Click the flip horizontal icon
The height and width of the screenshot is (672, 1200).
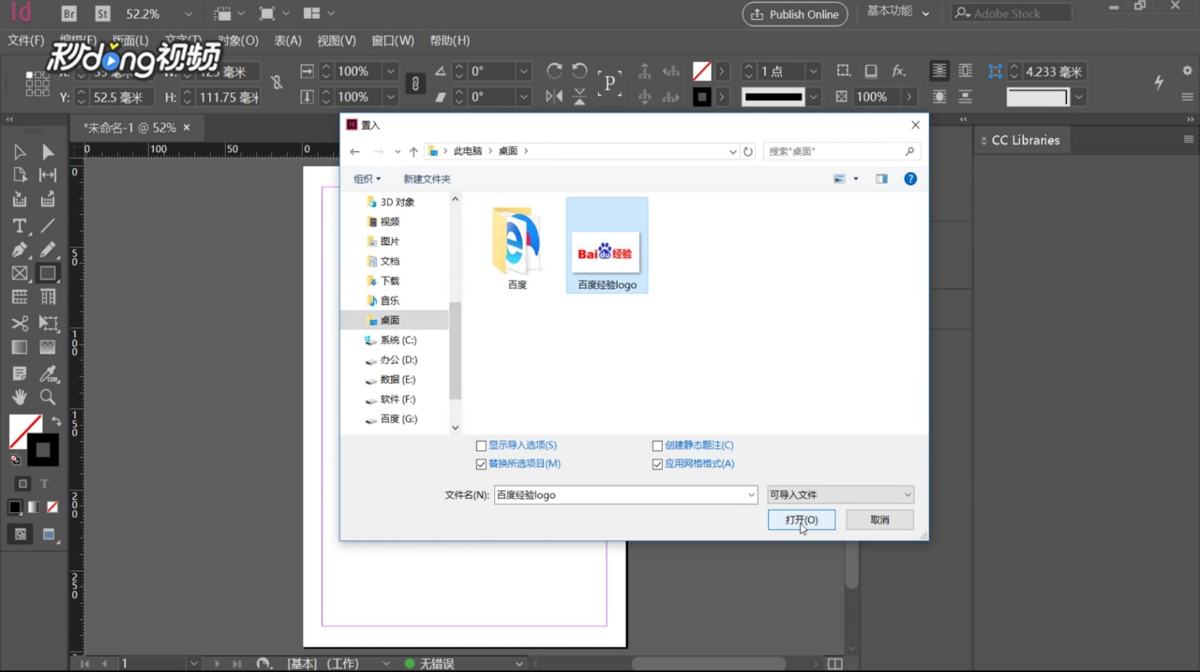pyautogui.click(x=554, y=97)
